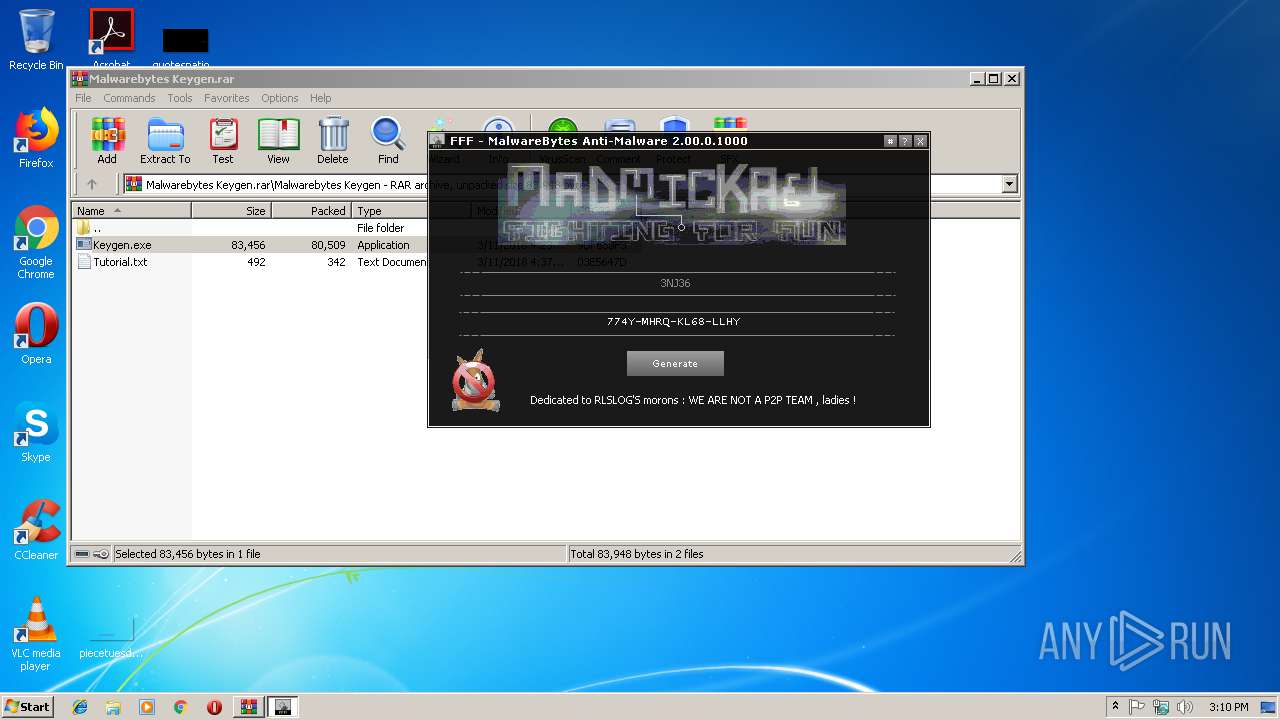Click the Action Center flag tray icon
Viewport: 1280px width, 720px height.
coord(1137,707)
